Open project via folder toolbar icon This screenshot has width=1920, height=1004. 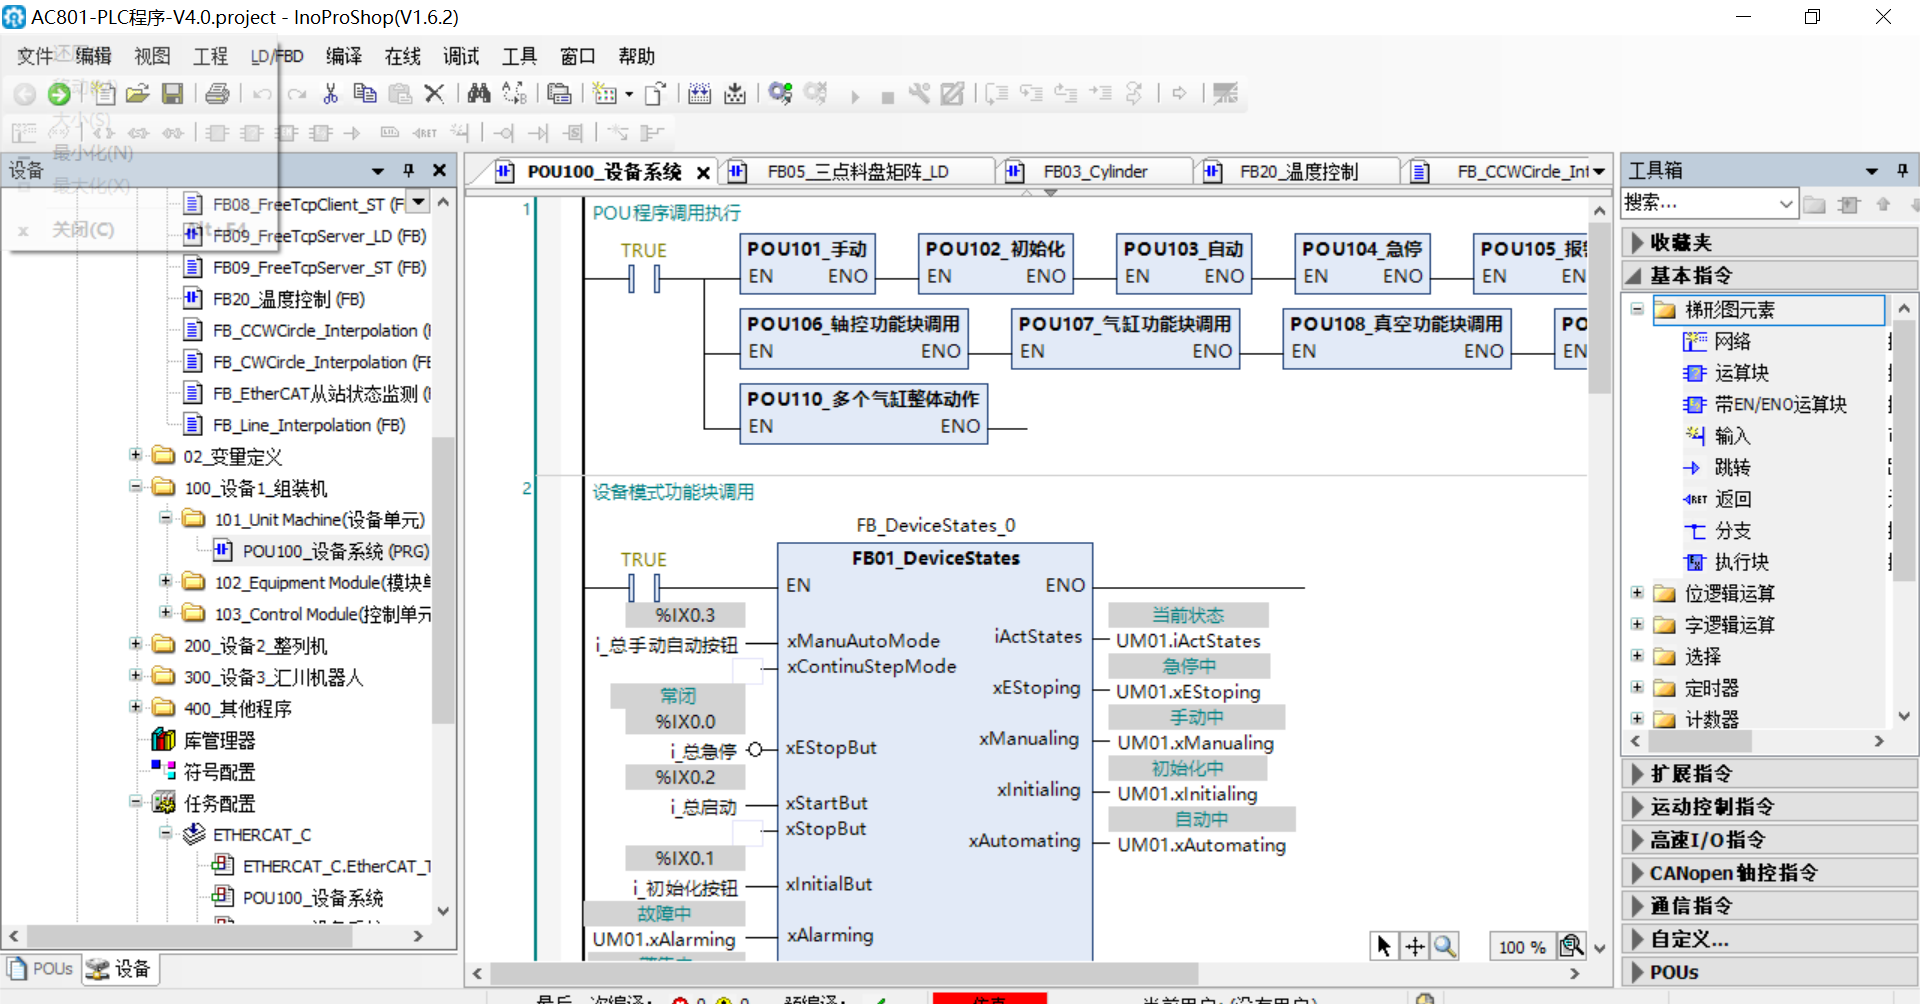[138, 94]
